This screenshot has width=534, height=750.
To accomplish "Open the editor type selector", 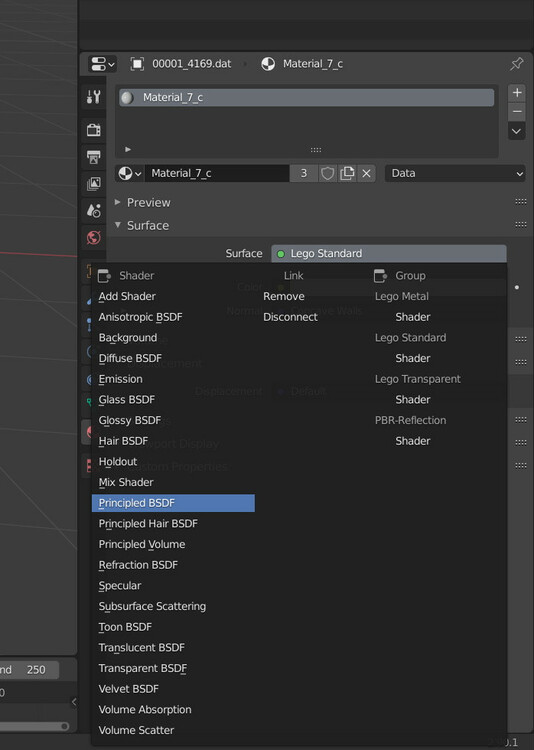I will tap(102, 64).
